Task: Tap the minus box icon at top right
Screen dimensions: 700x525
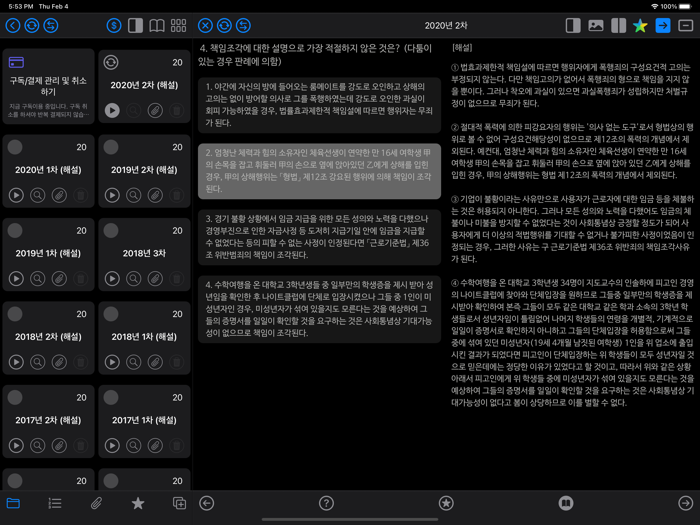Action: coord(686,25)
